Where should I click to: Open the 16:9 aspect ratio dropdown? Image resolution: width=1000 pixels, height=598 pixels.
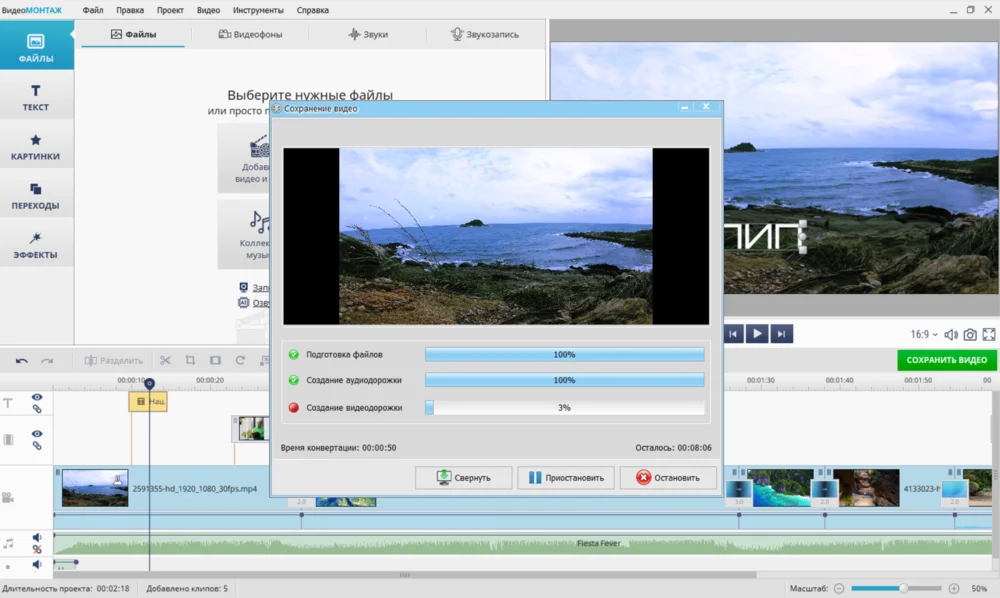tap(924, 334)
